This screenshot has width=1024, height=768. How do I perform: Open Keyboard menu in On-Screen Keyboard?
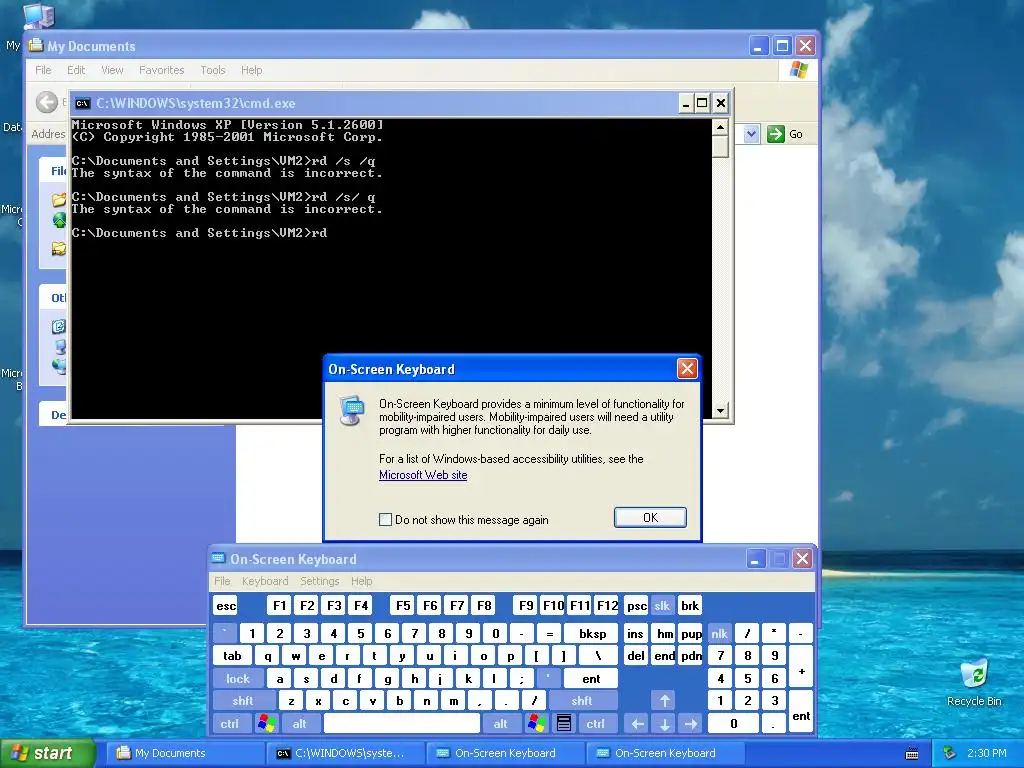264,581
